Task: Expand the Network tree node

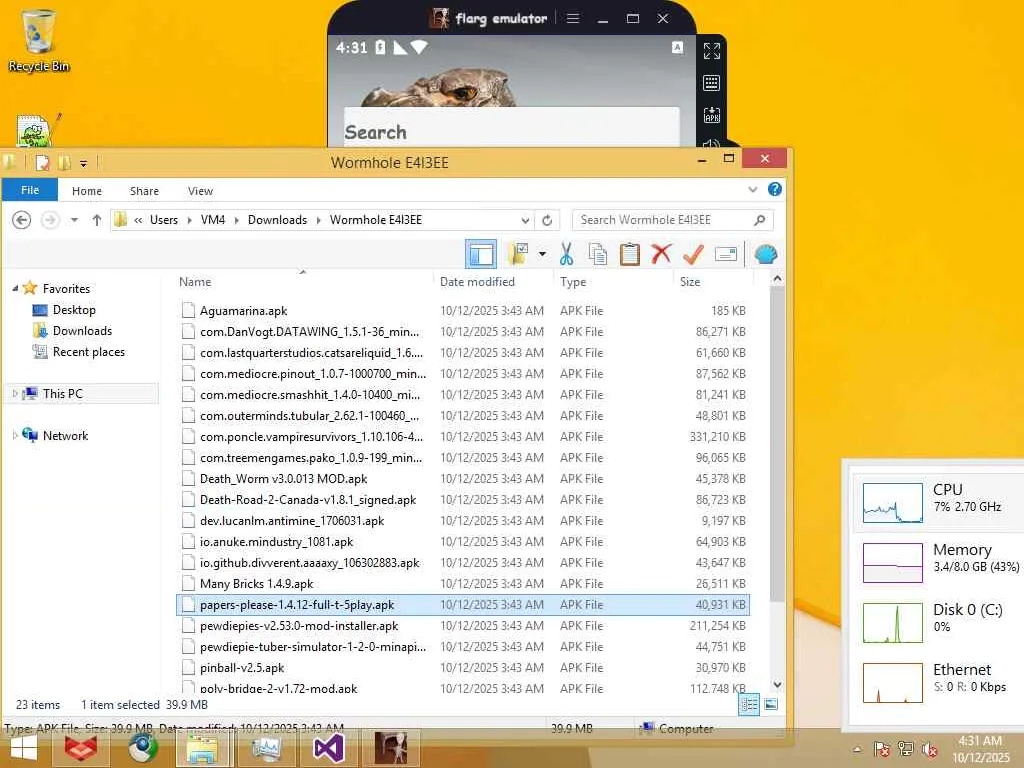Action: tap(15, 435)
